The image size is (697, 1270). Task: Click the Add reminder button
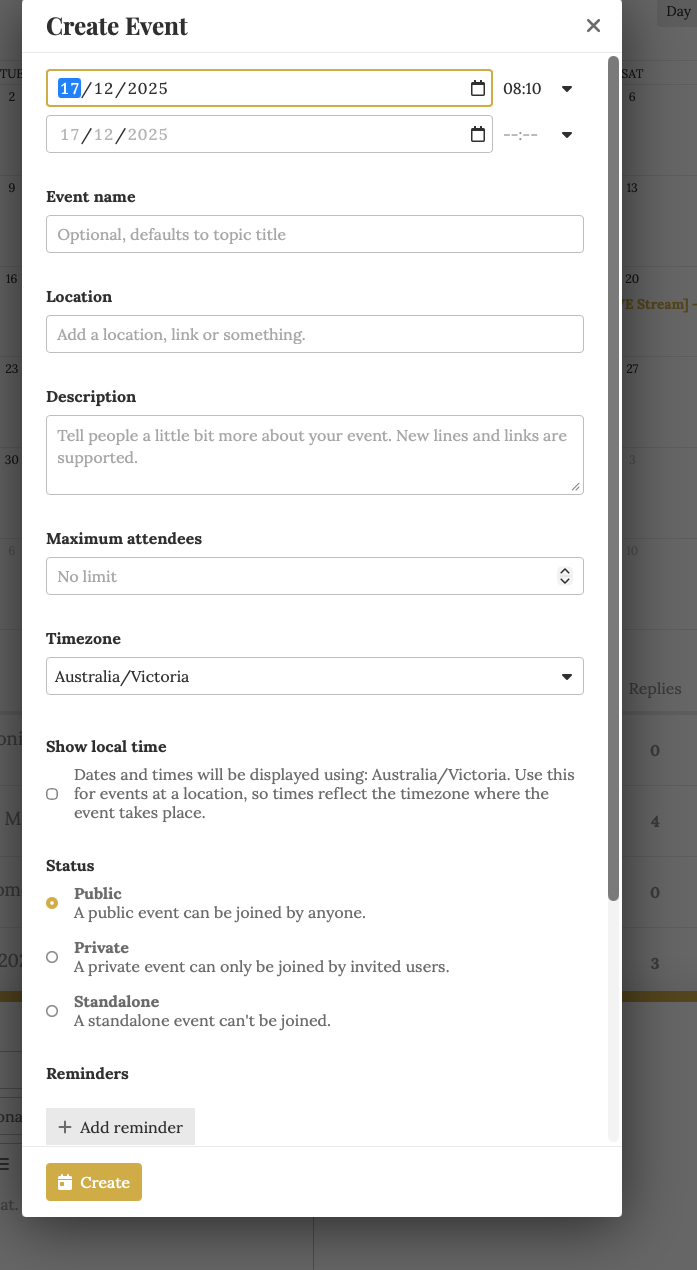120,1127
